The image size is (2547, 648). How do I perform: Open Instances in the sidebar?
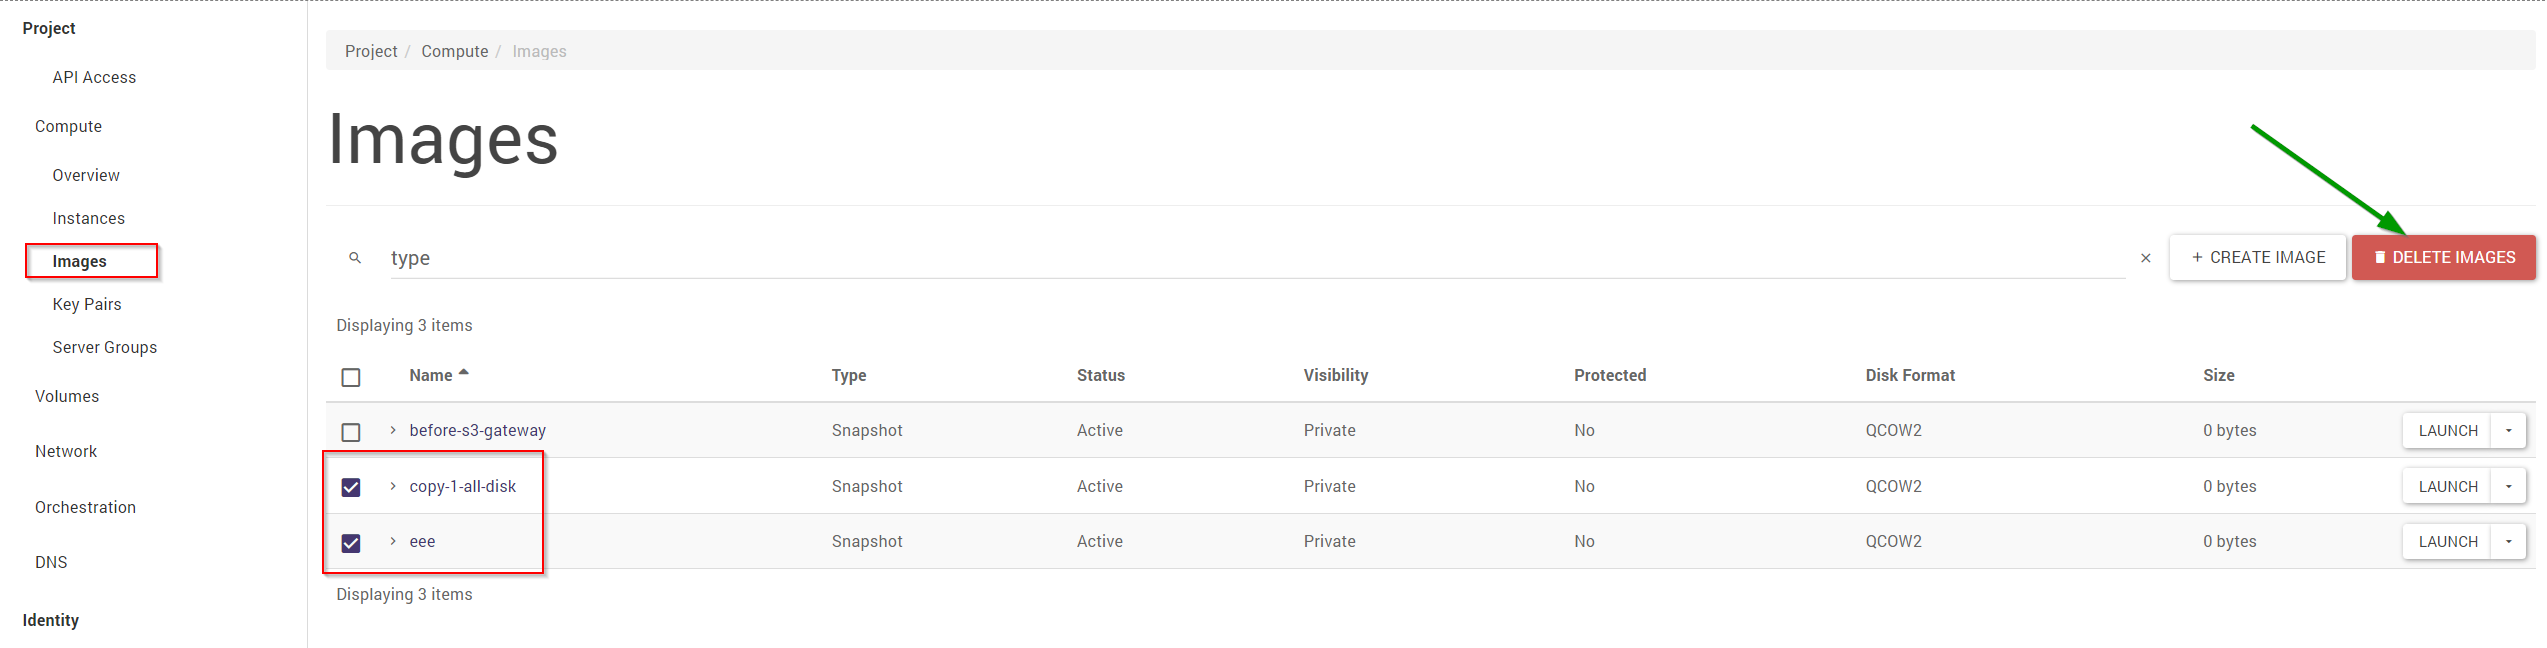pyautogui.click(x=89, y=218)
